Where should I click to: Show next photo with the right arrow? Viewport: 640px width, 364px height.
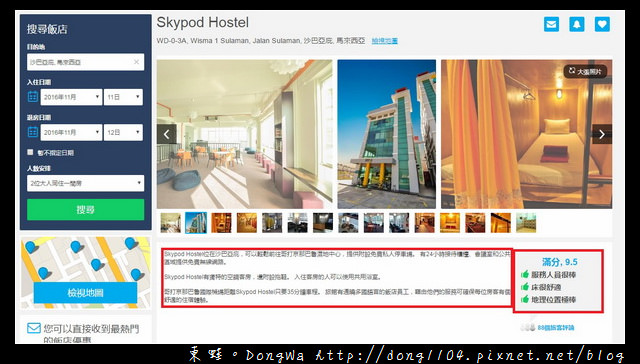tap(602, 134)
